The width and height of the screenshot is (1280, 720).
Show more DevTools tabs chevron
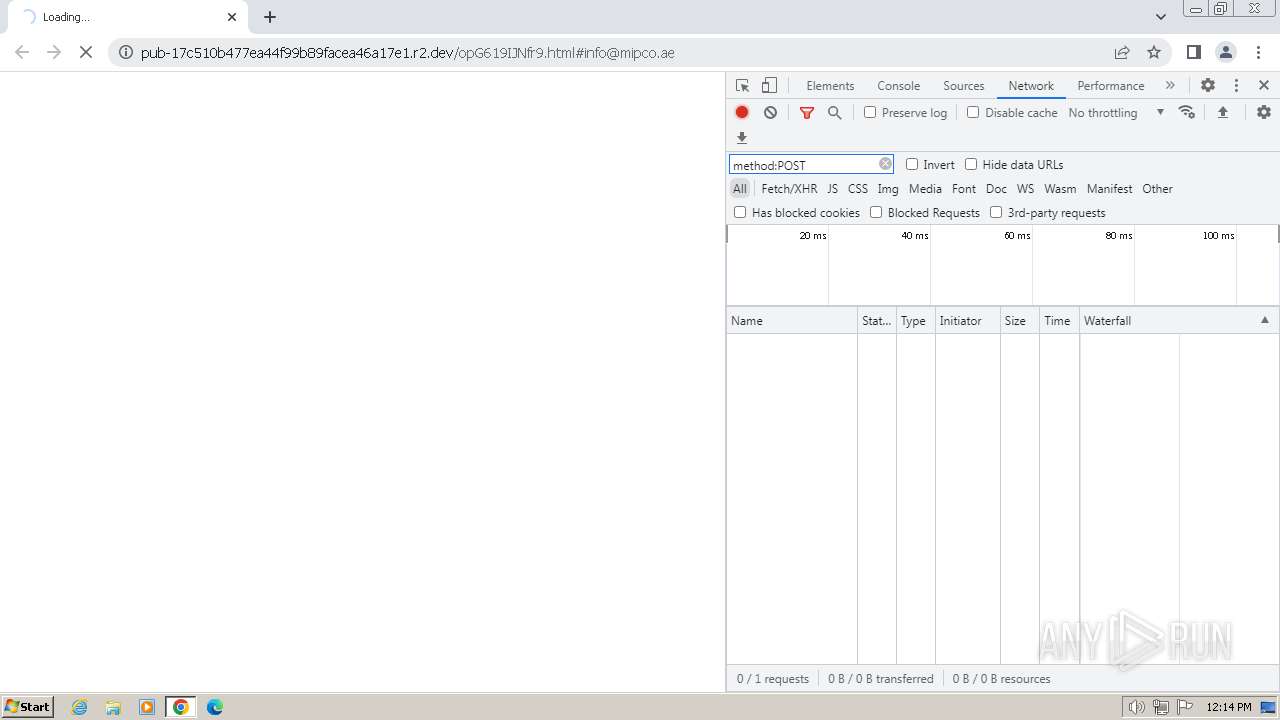pos(1170,86)
